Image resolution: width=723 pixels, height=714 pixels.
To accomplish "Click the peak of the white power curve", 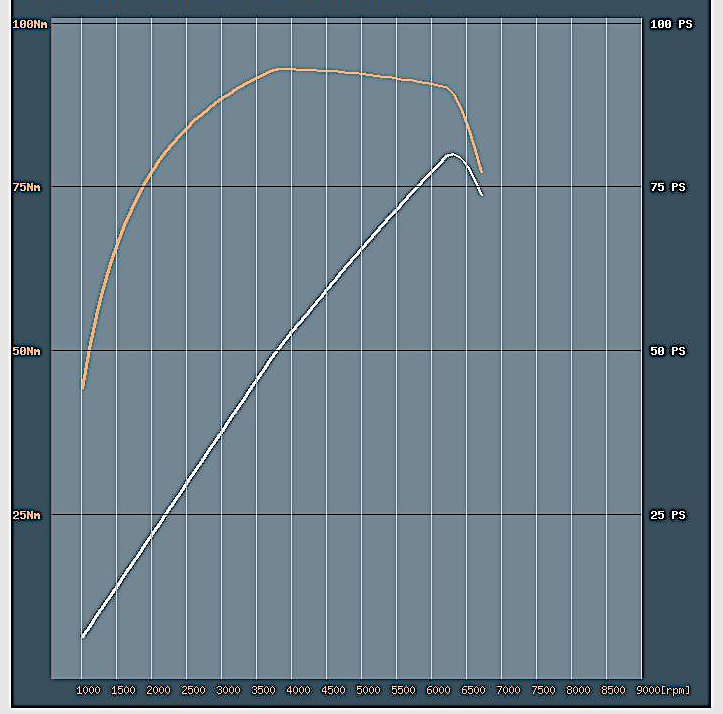I will [451, 154].
